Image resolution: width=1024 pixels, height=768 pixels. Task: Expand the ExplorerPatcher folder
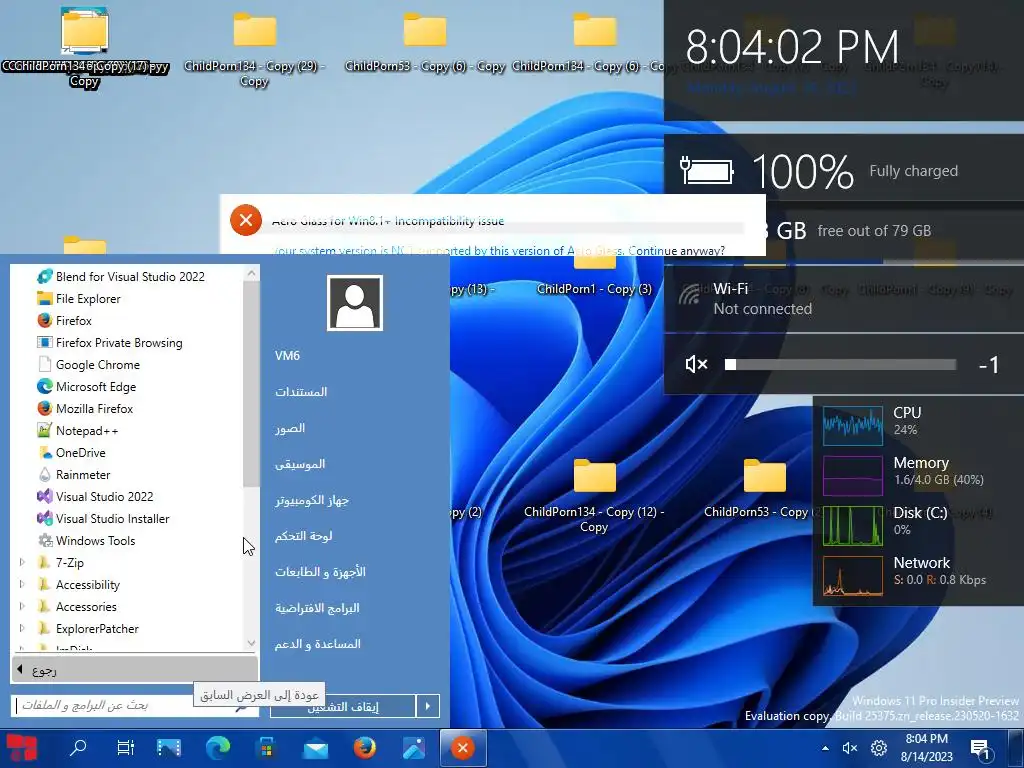click(x=22, y=628)
